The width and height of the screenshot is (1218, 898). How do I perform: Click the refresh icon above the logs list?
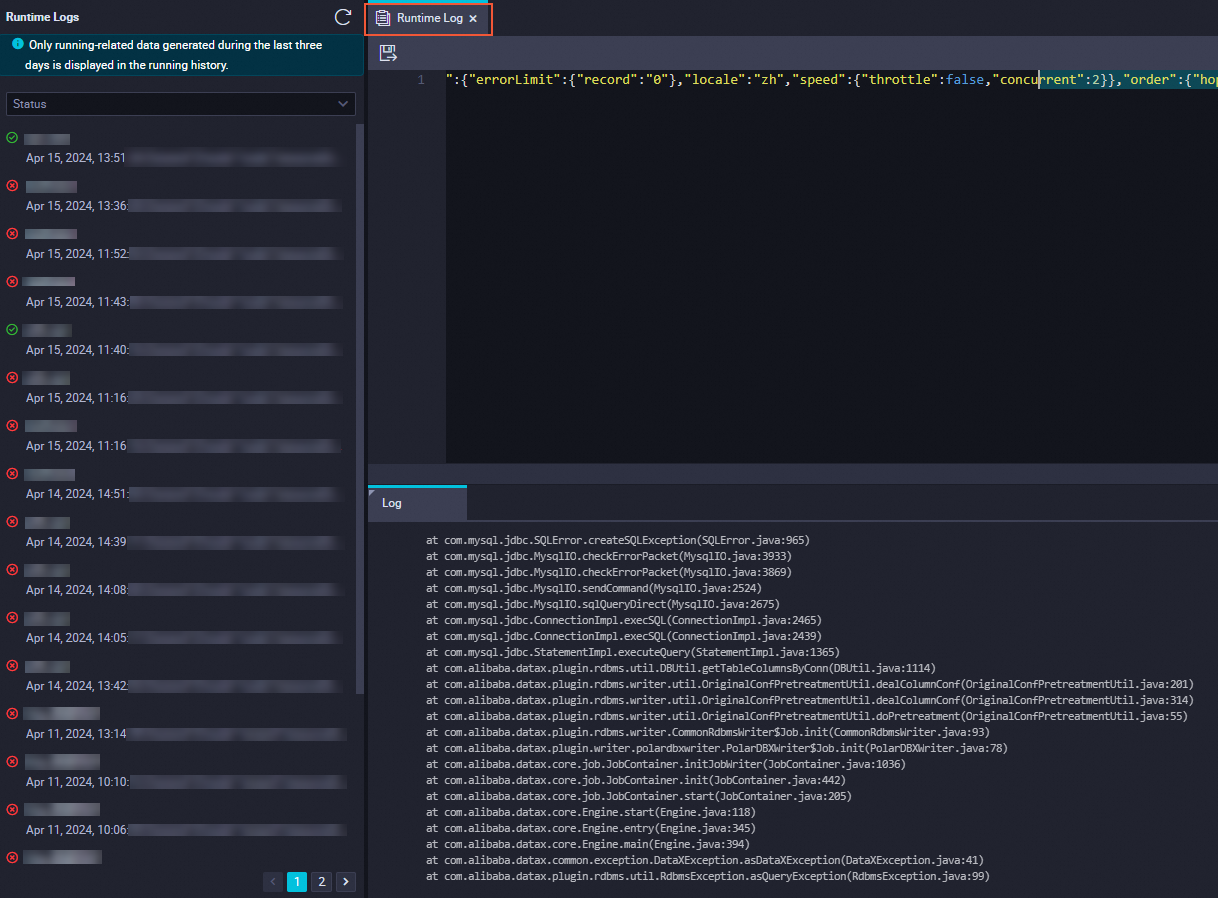point(342,17)
